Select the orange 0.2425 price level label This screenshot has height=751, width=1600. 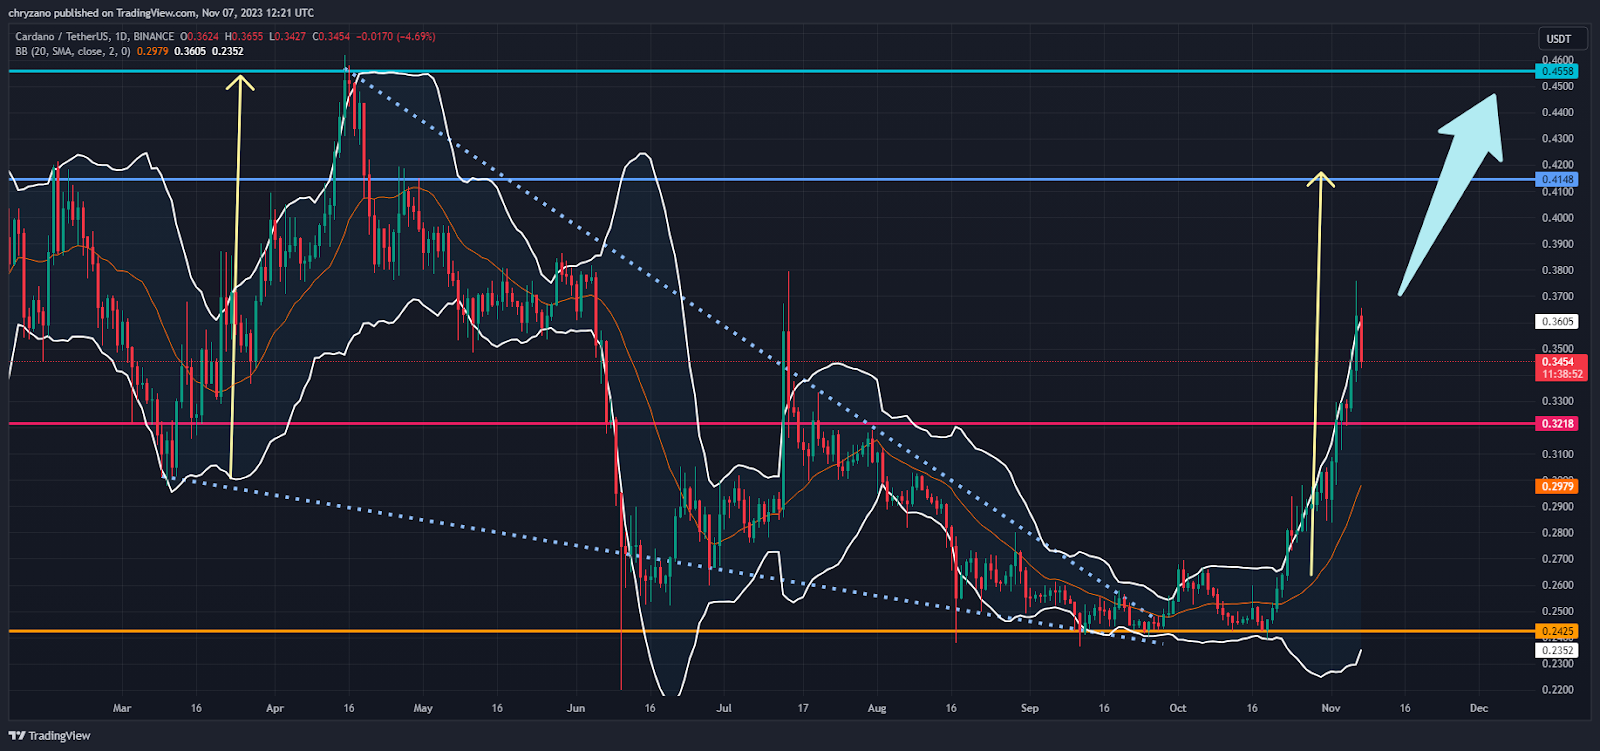point(1558,632)
